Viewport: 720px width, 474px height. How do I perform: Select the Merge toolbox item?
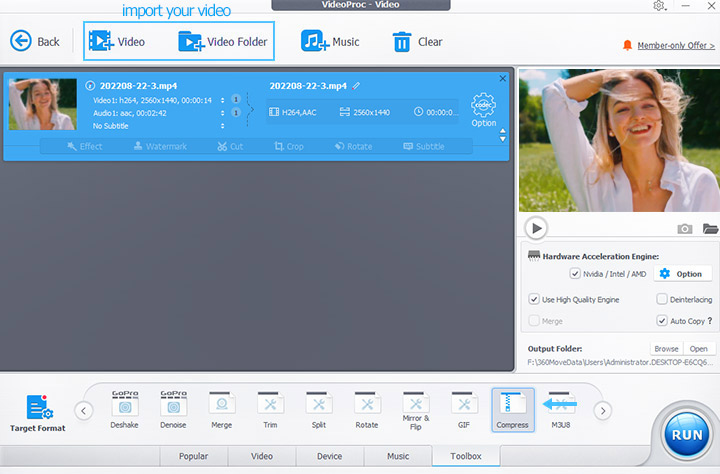[x=222, y=410]
